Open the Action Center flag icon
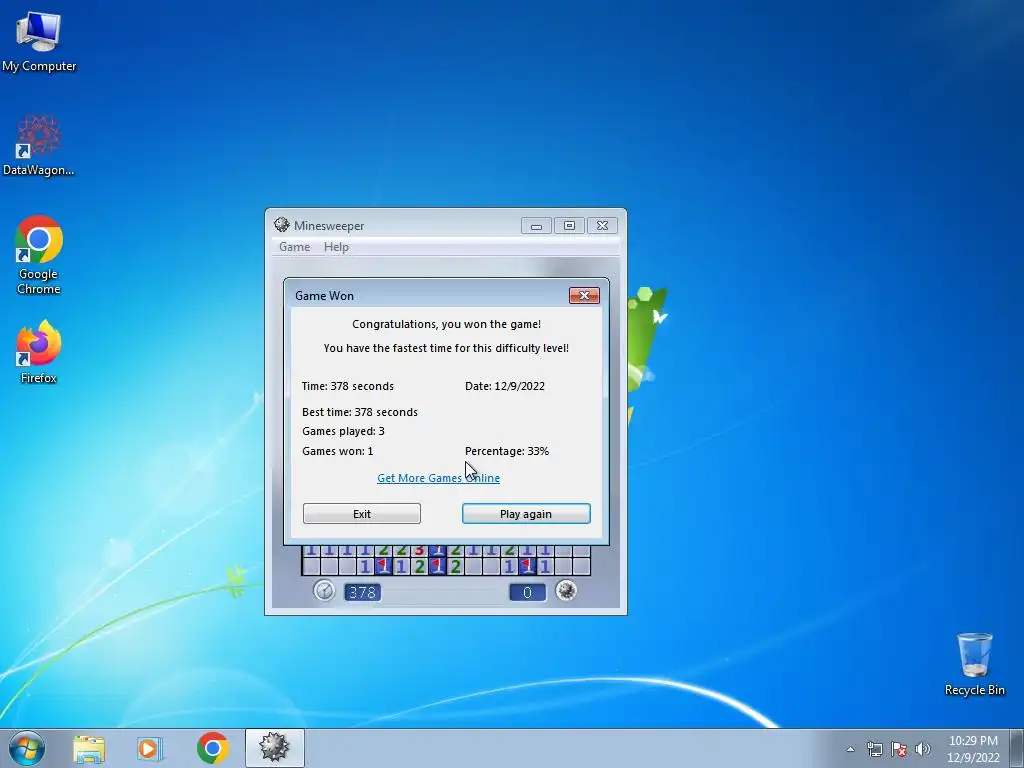Image resolution: width=1024 pixels, height=768 pixels. pos(899,749)
